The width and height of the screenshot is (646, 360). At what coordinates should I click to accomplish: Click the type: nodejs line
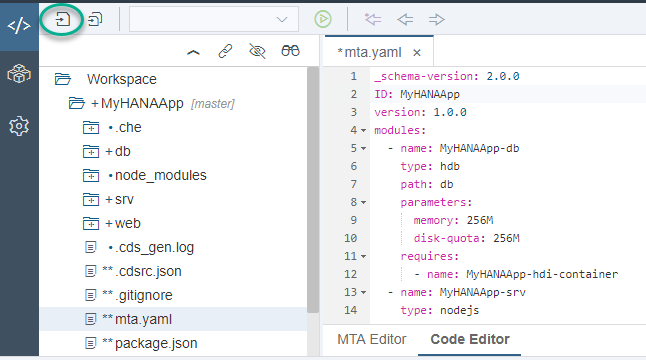440,311
